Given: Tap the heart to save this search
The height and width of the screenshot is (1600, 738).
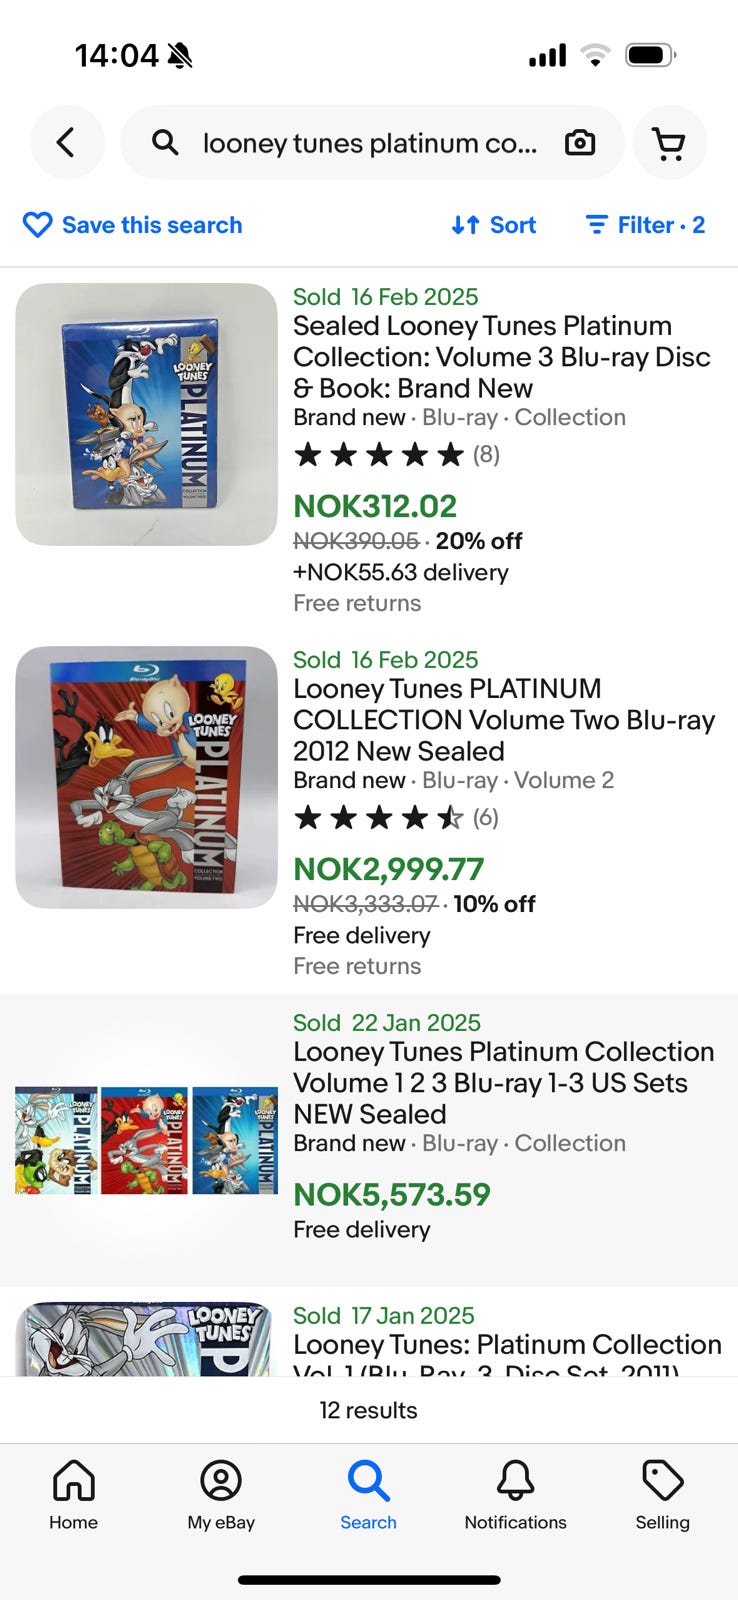Looking at the screenshot, I should click(x=37, y=225).
